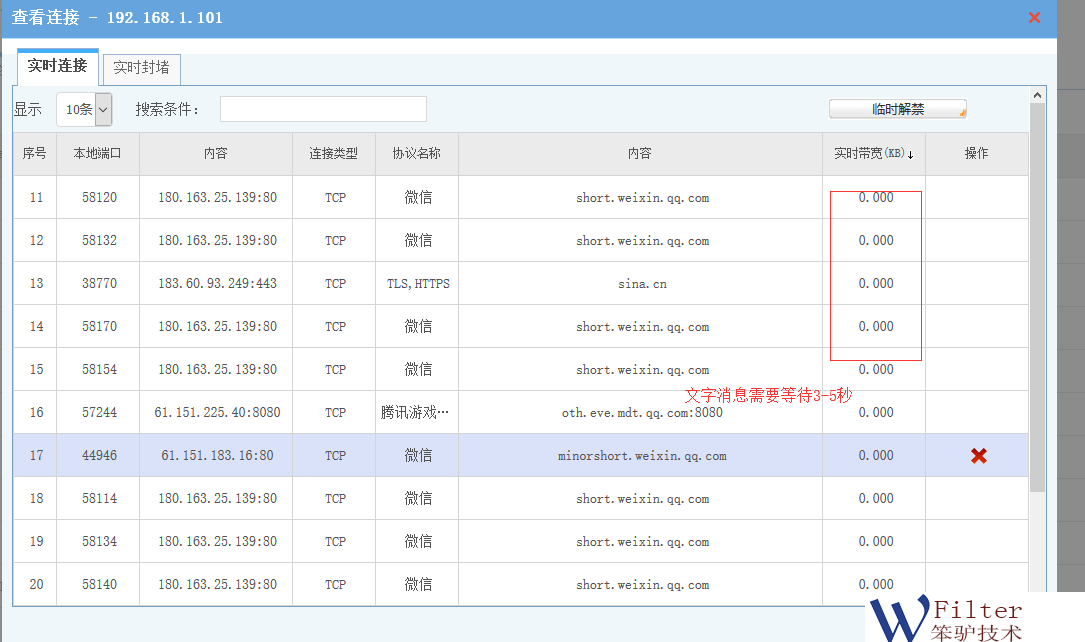Click the sort arrow on 实时带宽(KB) header
This screenshot has height=642, width=1085.
[911, 154]
